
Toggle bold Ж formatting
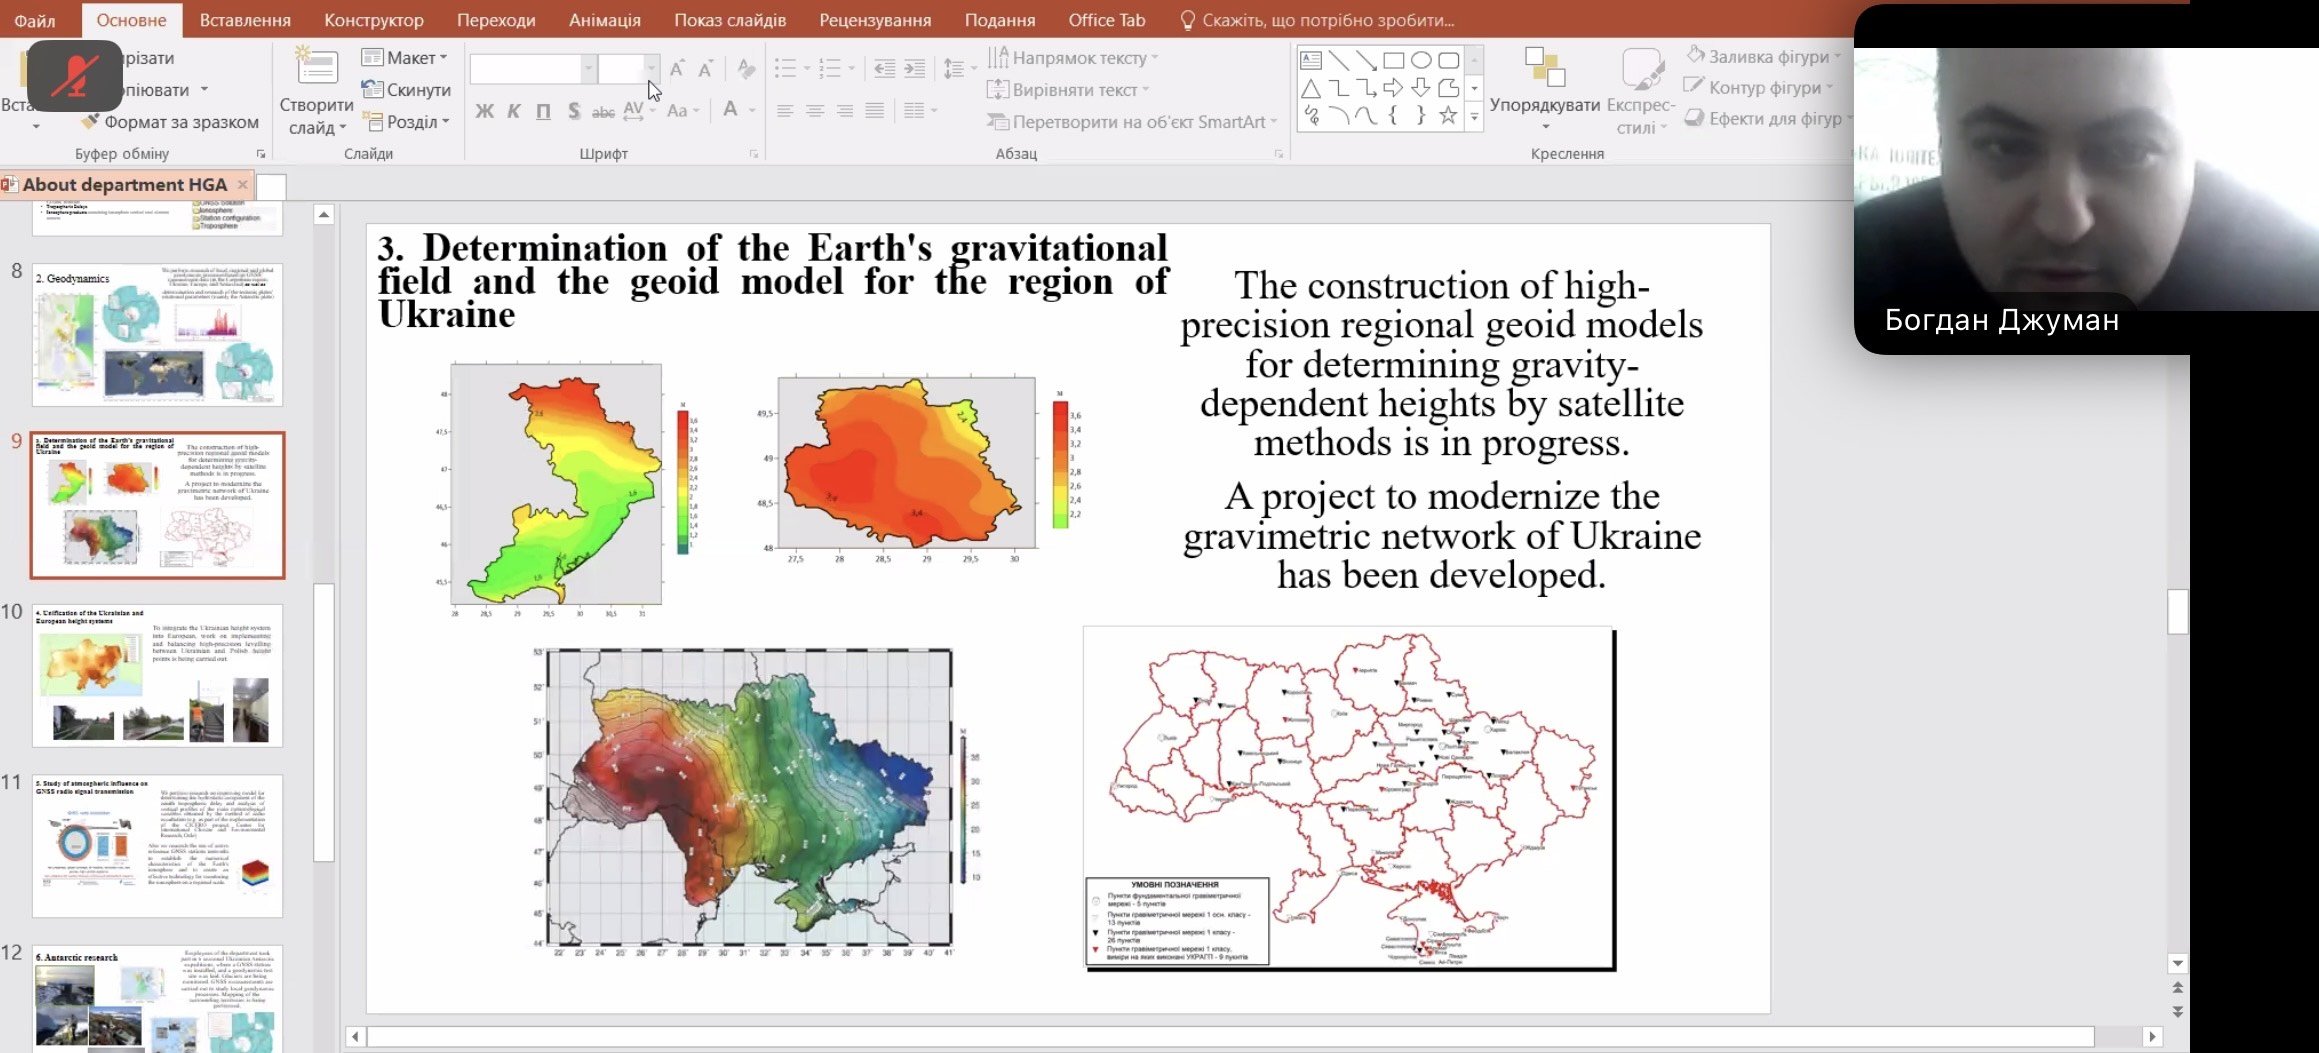click(484, 111)
